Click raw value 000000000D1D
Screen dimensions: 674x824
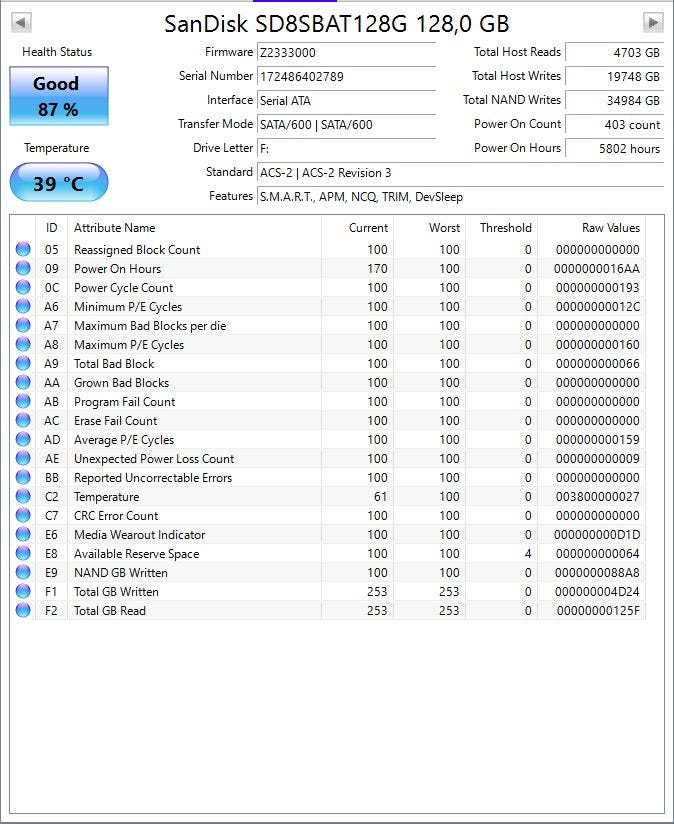[597, 534]
